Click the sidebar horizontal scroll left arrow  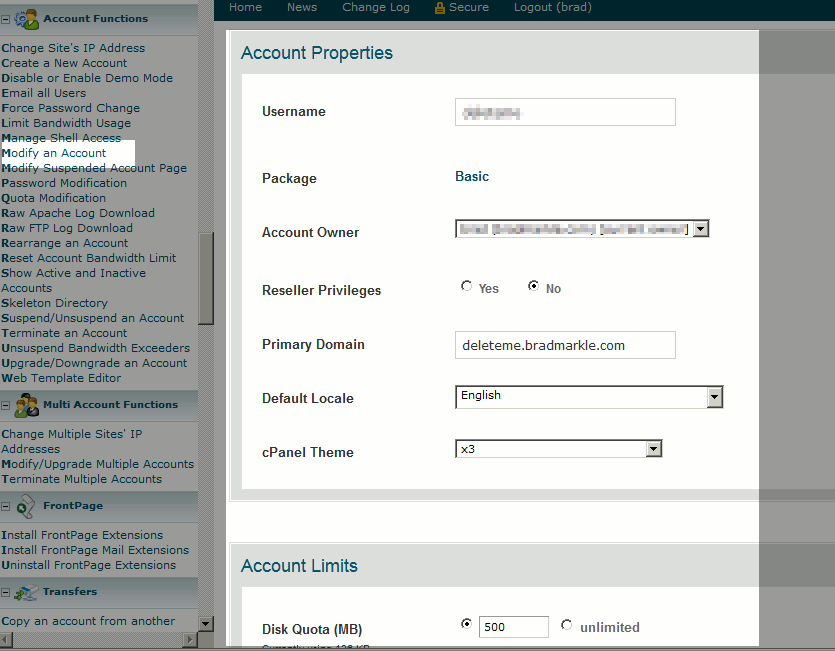pos(5,639)
